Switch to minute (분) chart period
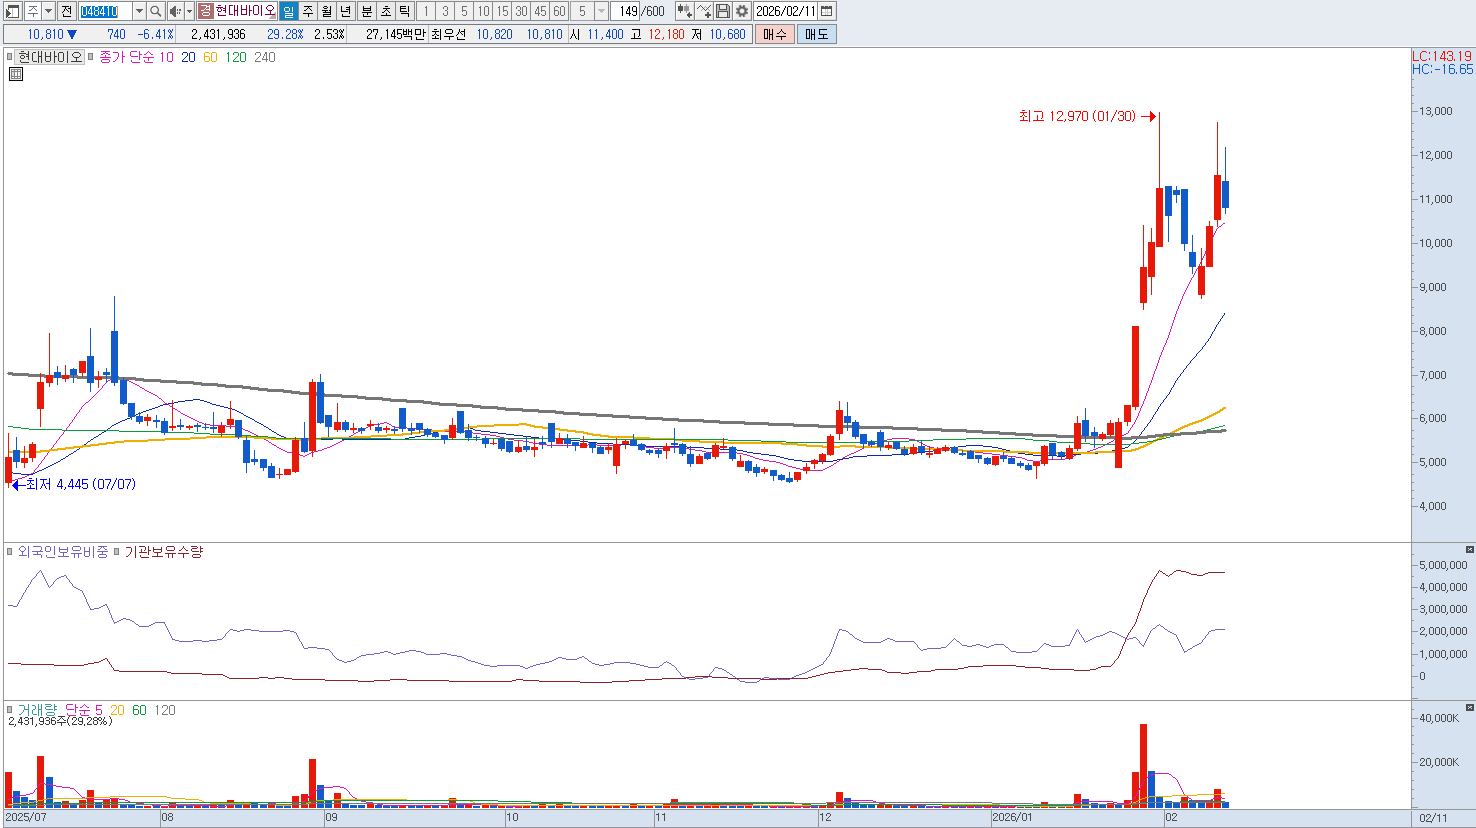Image resolution: width=1476 pixels, height=828 pixels. [x=366, y=11]
